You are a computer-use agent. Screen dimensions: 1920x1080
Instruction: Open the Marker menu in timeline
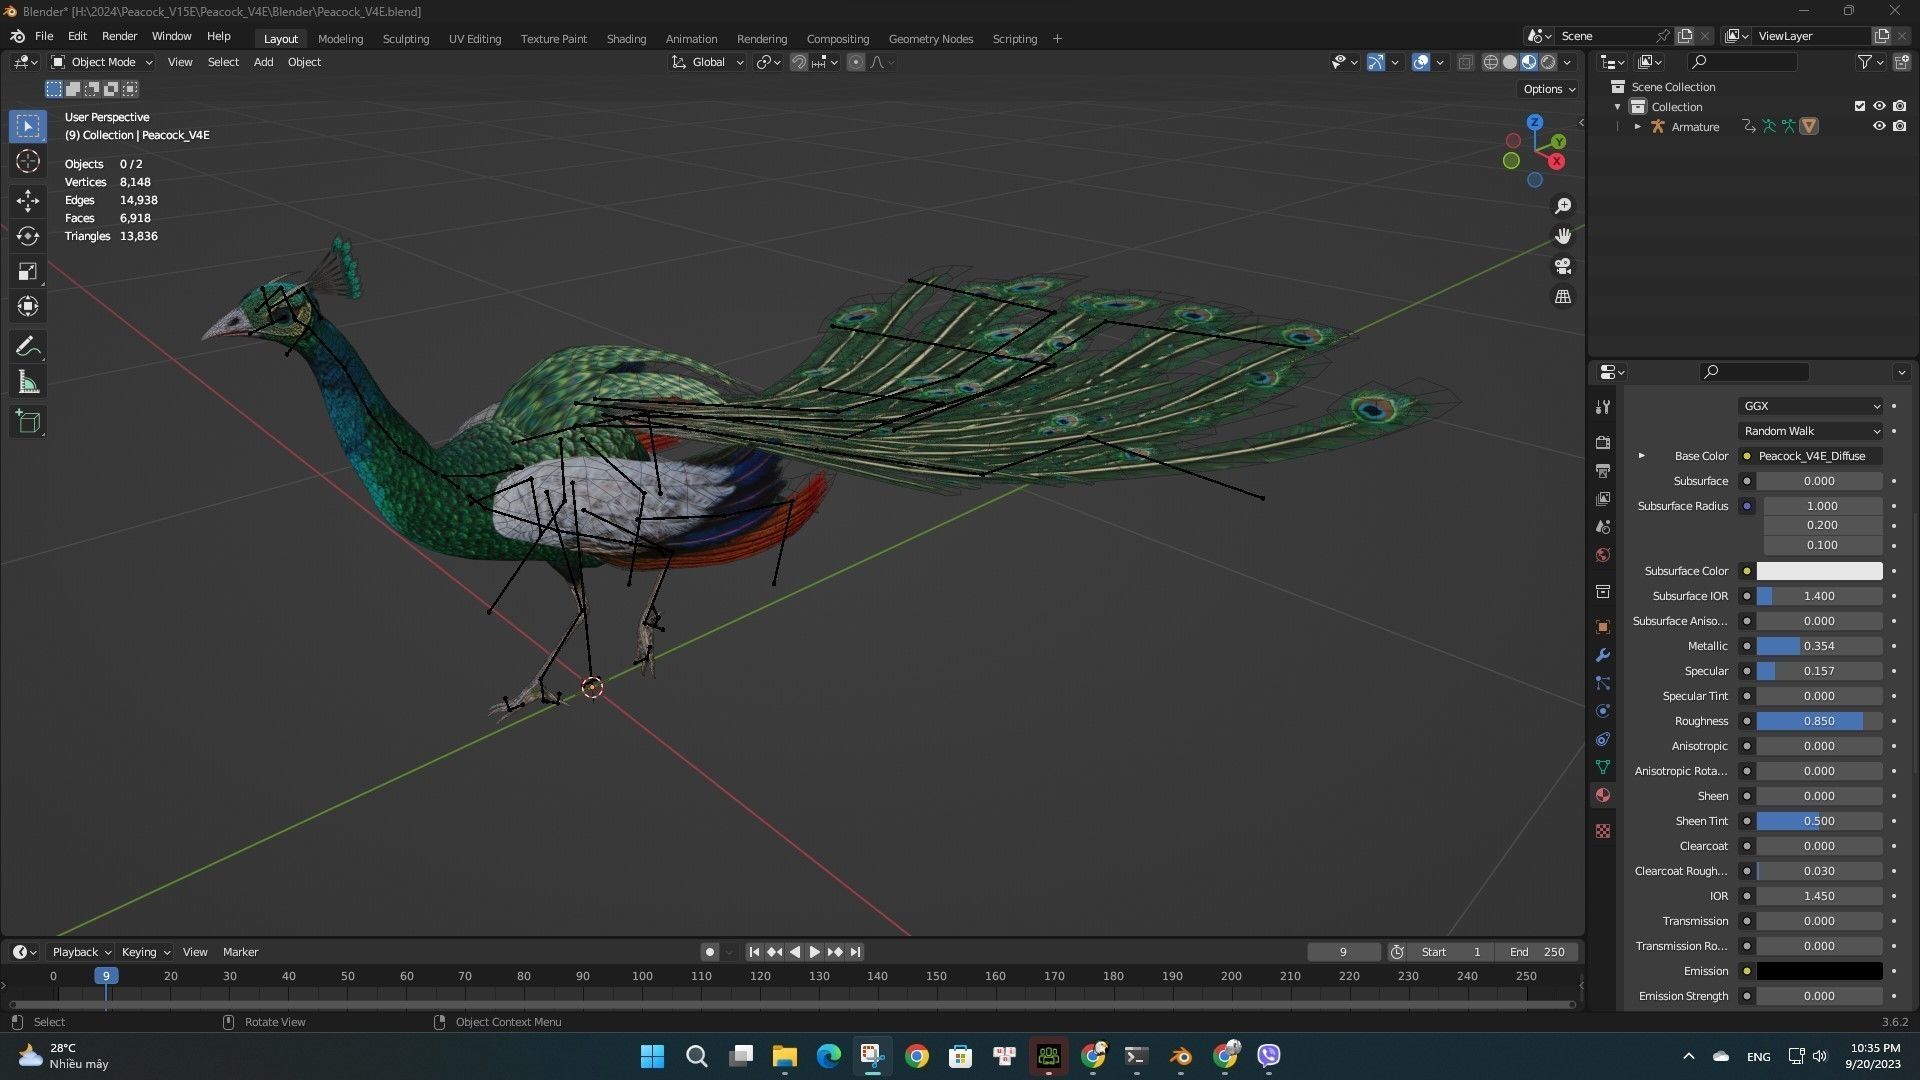pos(240,952)
